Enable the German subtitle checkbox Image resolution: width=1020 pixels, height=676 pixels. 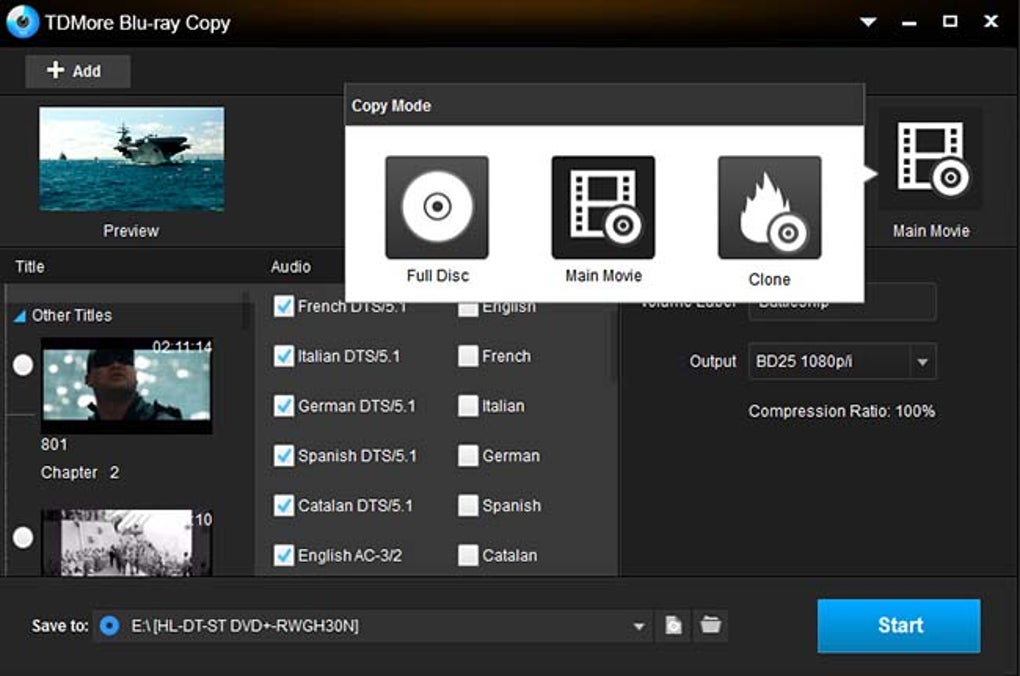pyautogui.click(x=468, y=455)
